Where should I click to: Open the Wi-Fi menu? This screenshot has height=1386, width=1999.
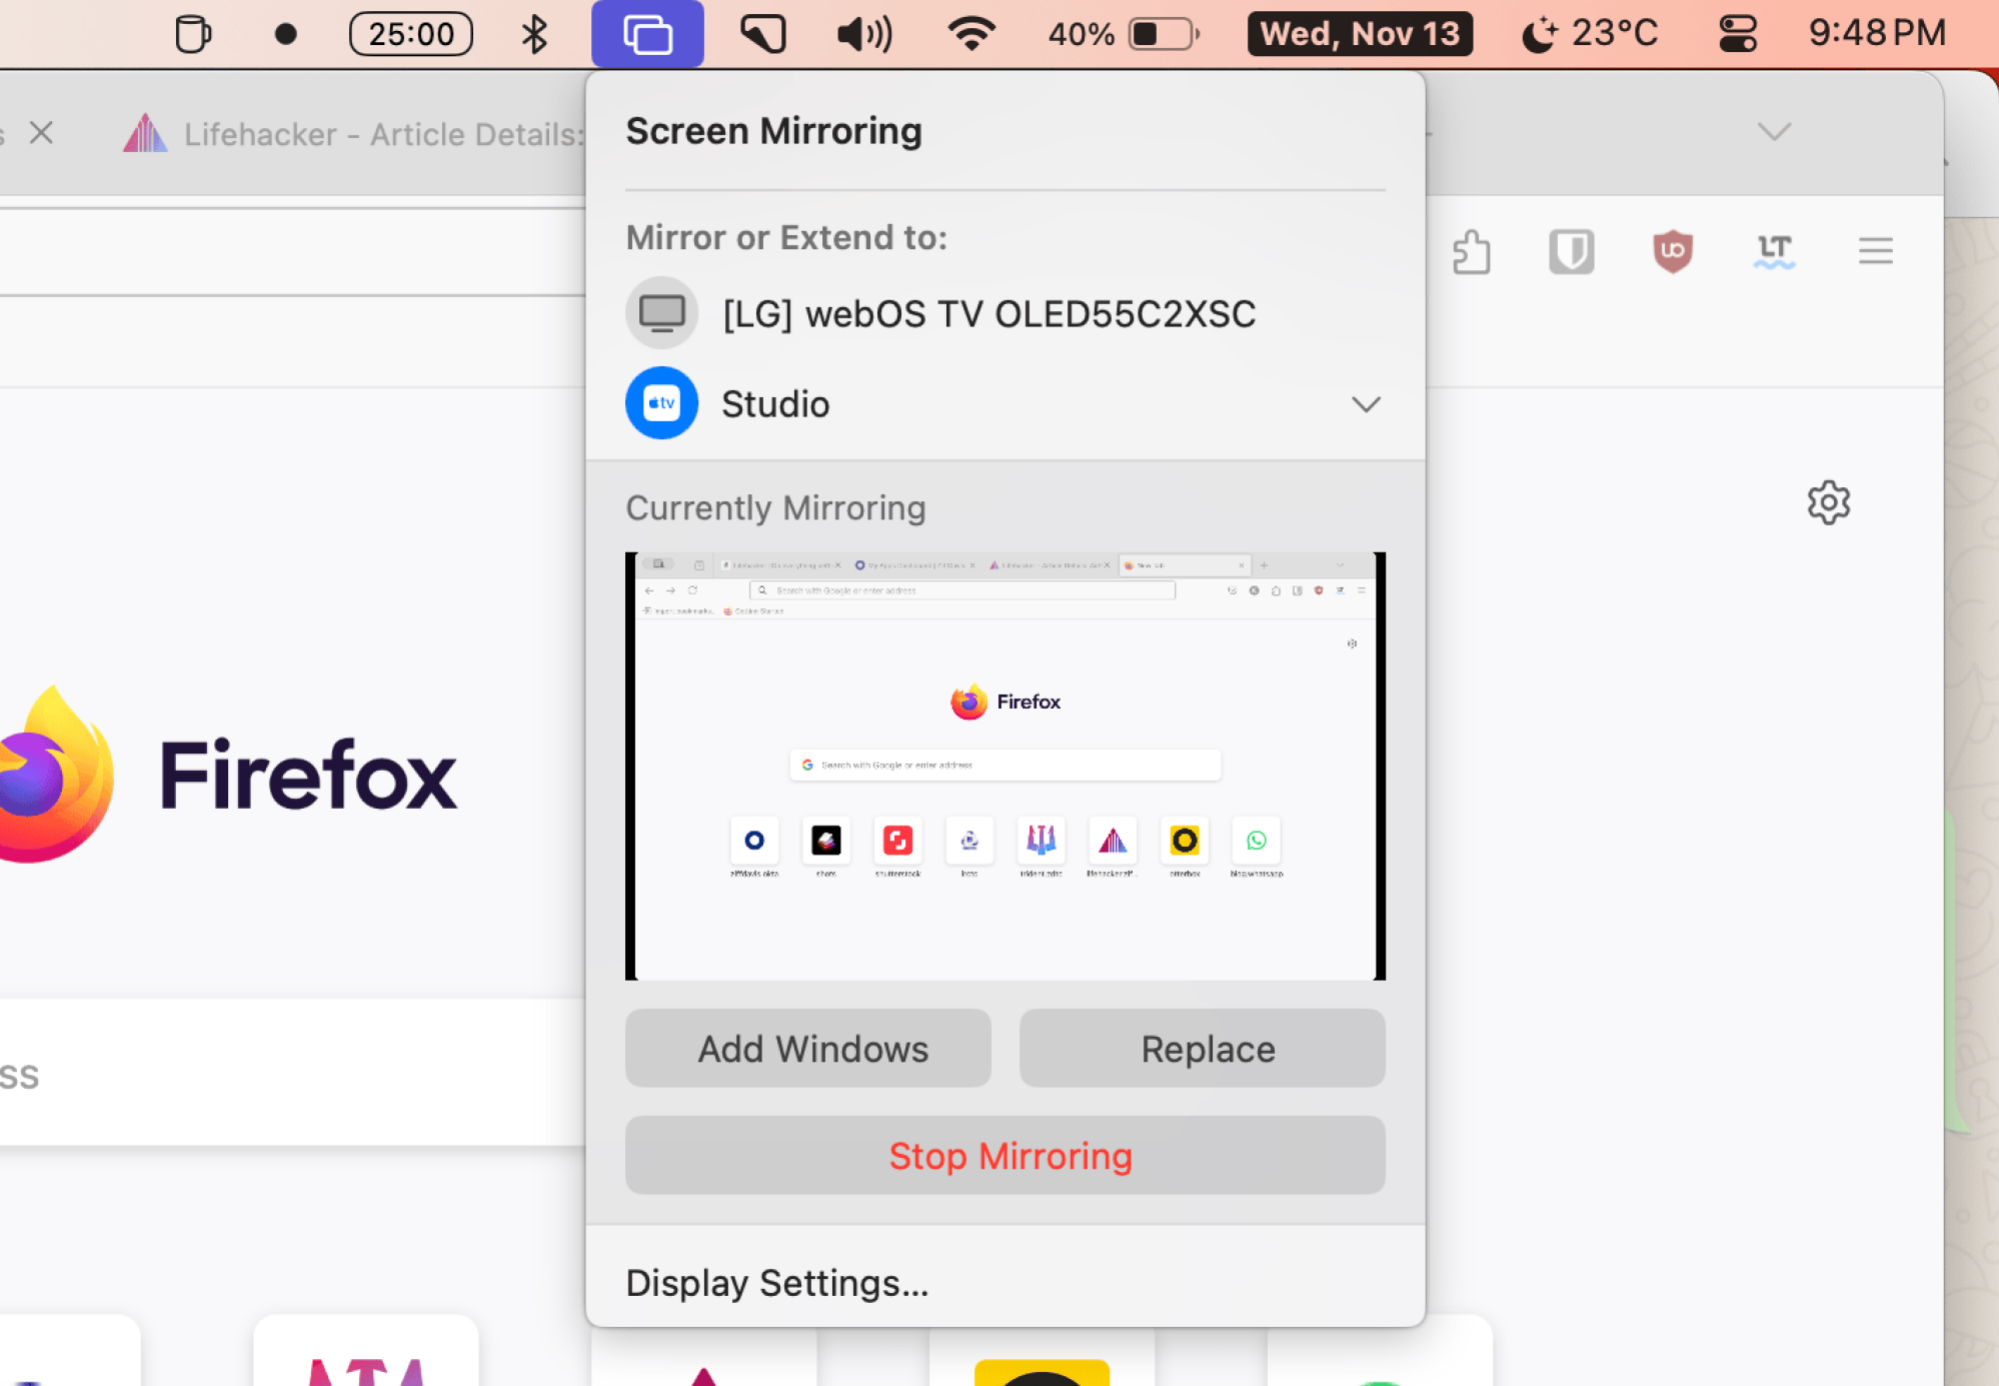[971, 34]
